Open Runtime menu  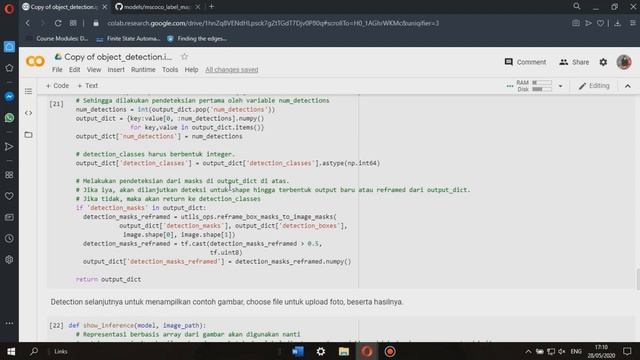(143, 70)
